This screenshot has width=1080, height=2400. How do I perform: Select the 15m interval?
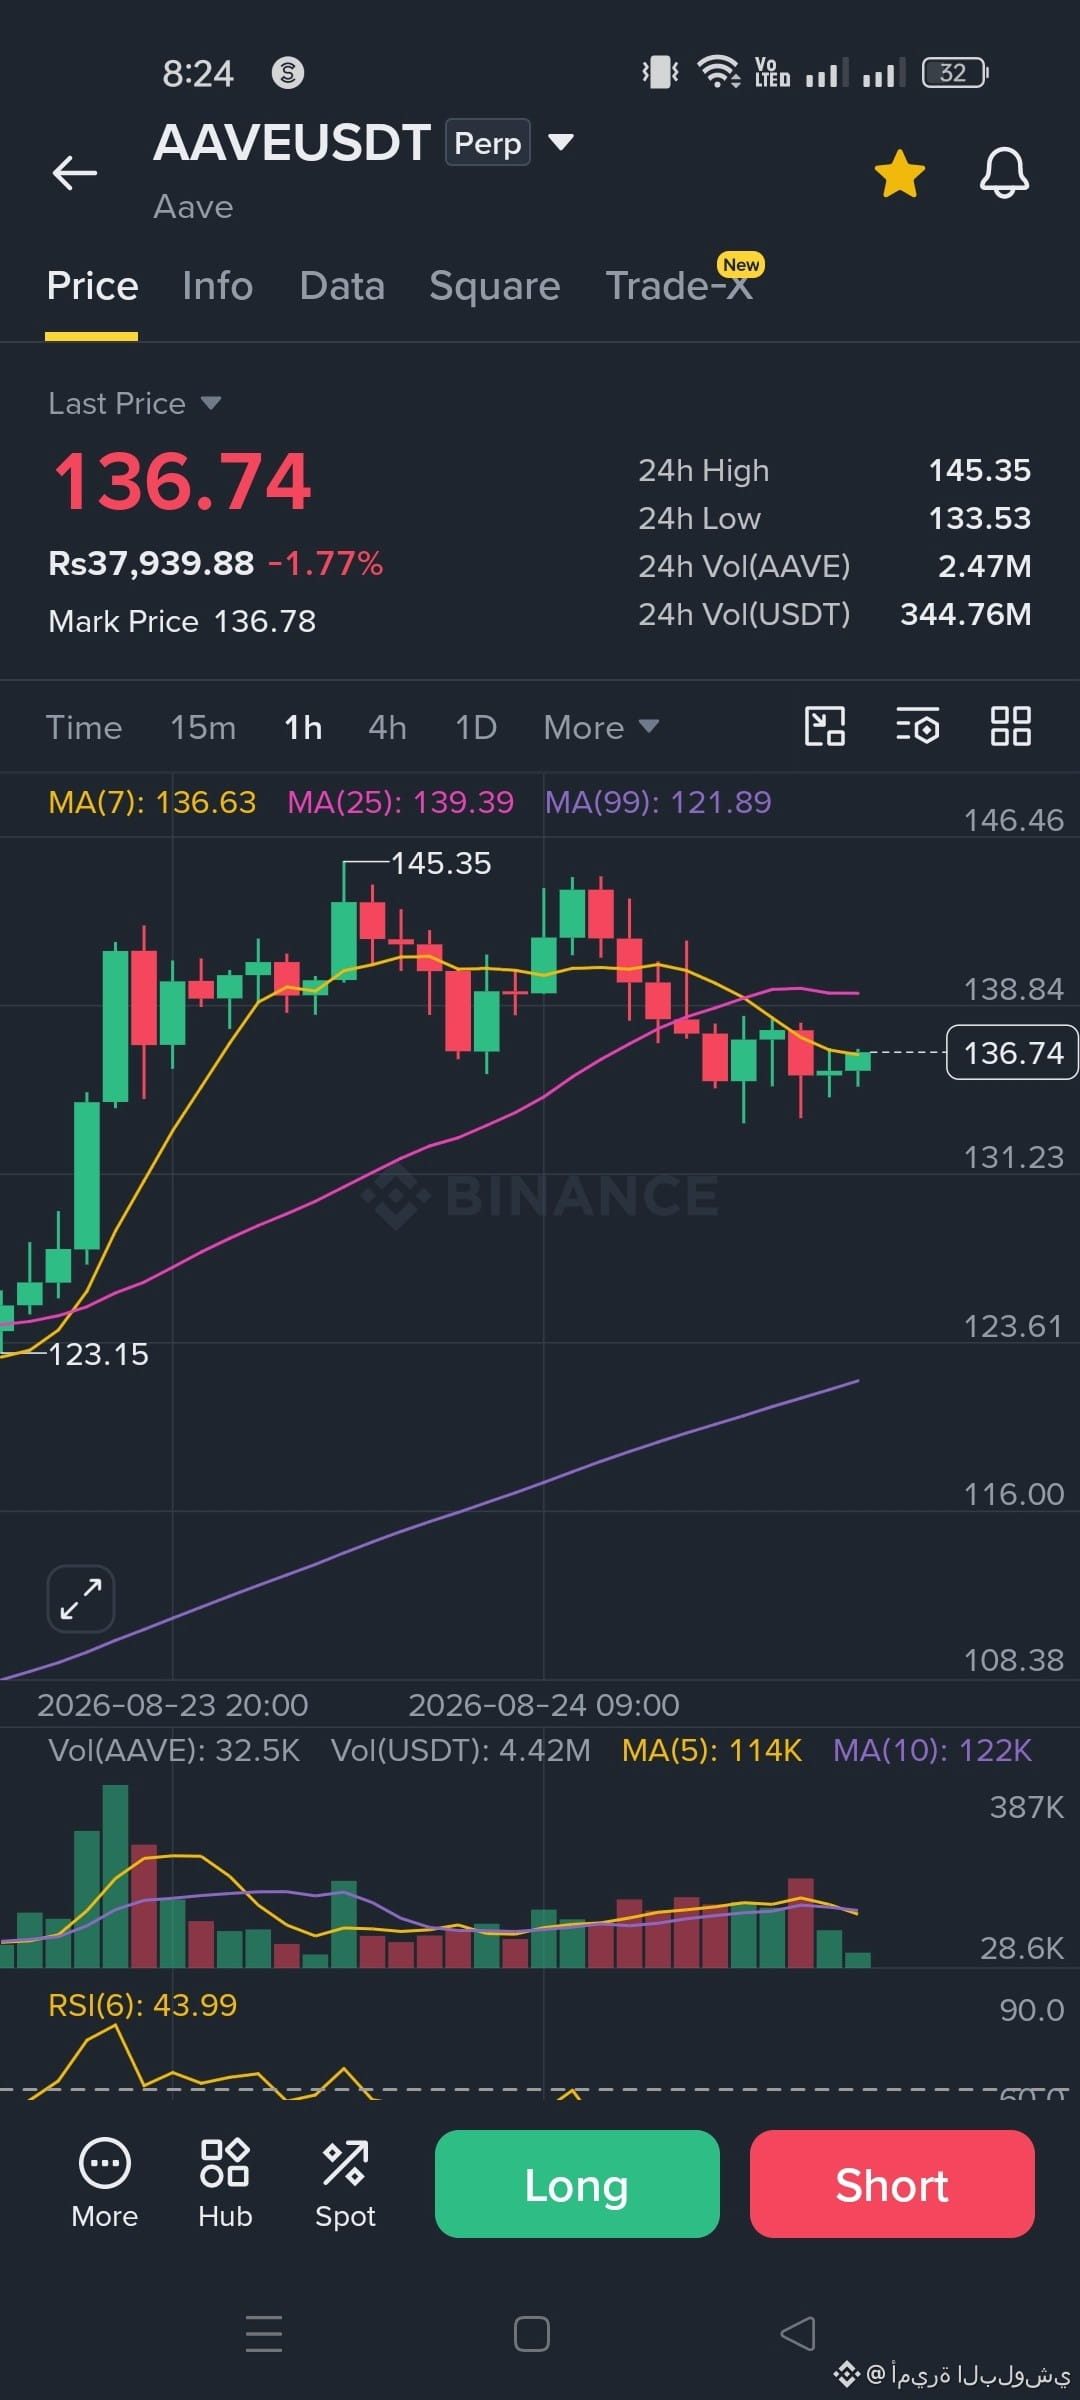coord(203,727)
